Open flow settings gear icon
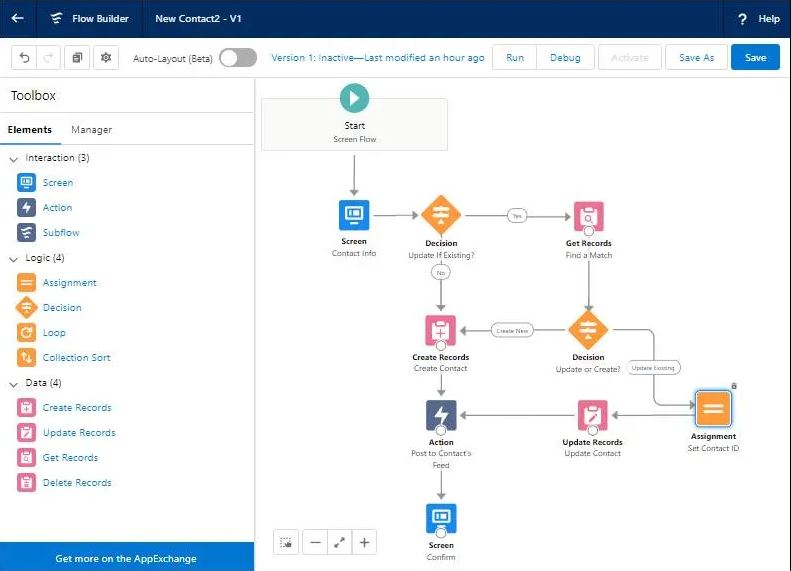Screen dimensions: 791x571 pyautogui.click(x=106, y=58)
